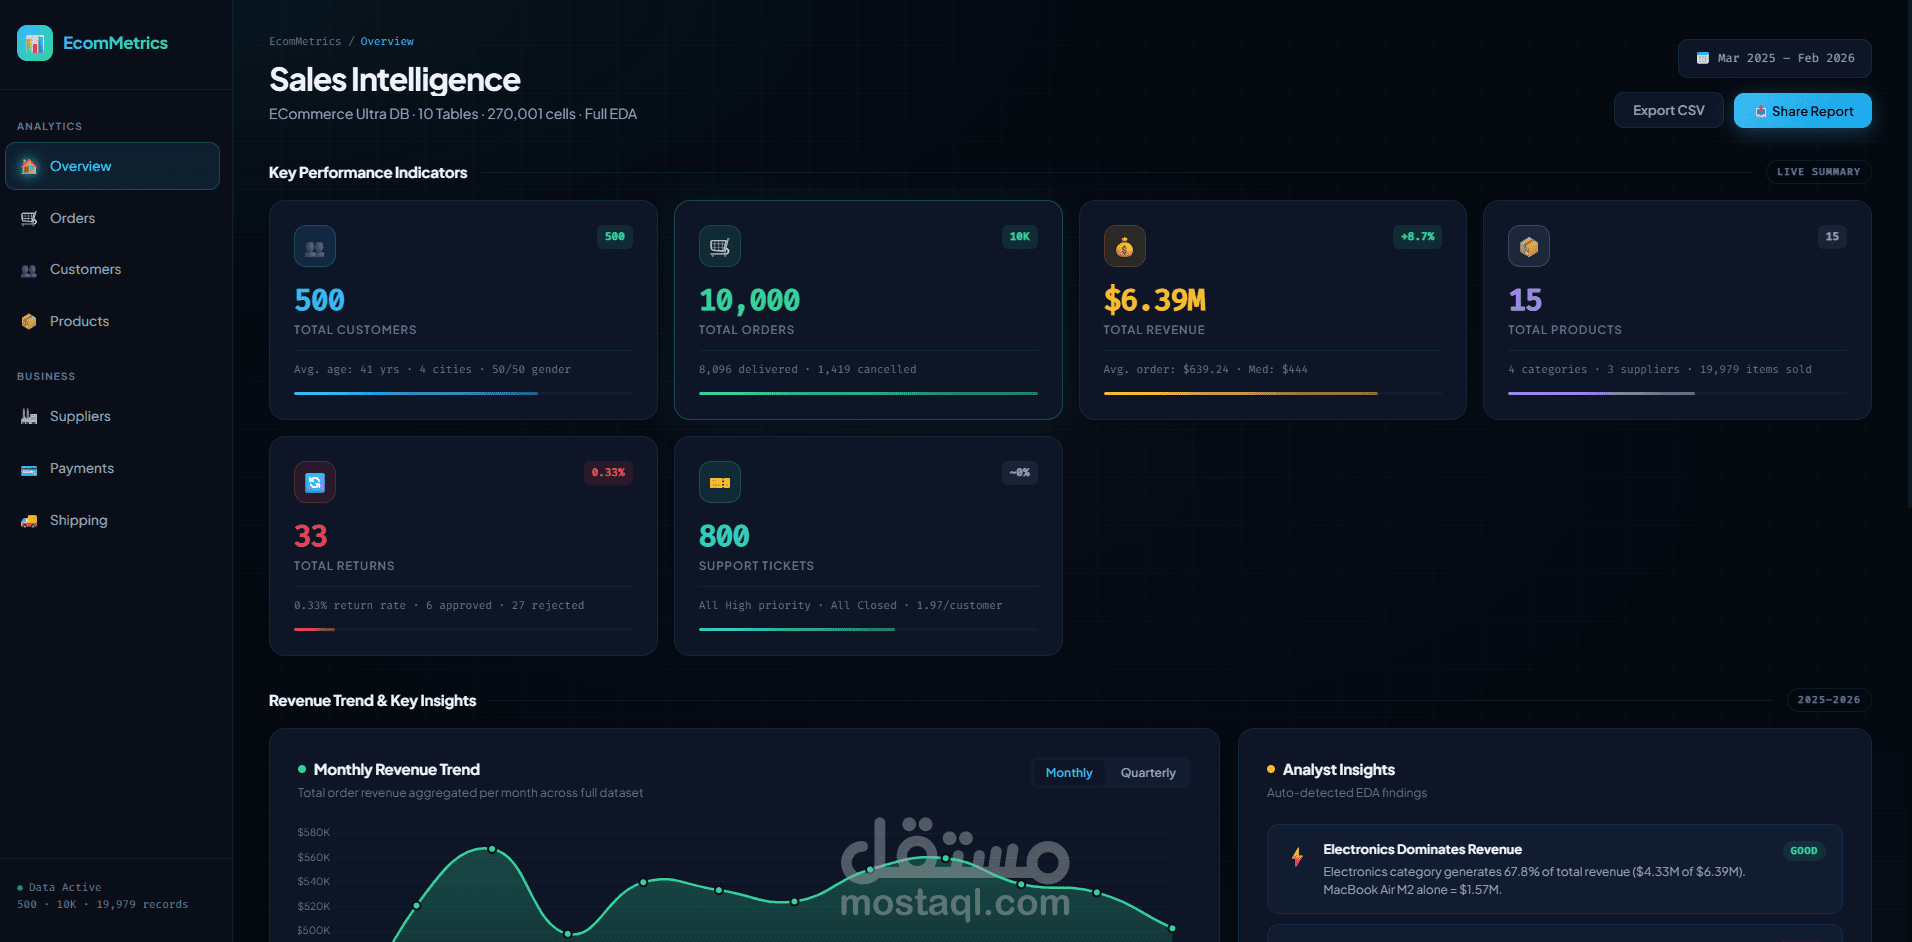
Task: Click the lightning icon on Electronics insight
Action: [x=1297, y=857]
